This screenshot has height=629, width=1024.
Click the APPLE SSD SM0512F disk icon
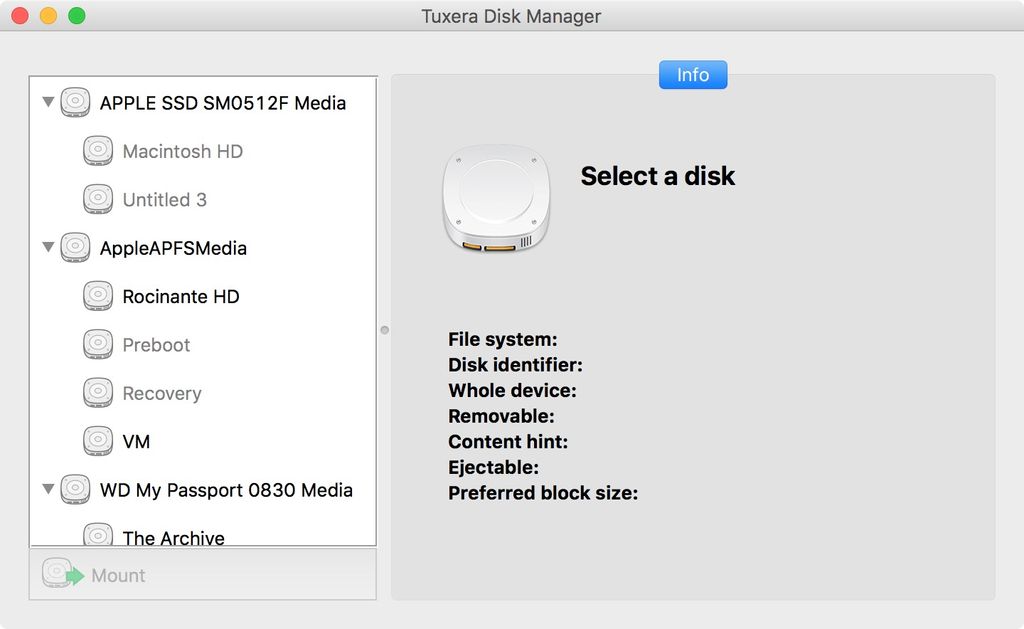tap(74, 102)
